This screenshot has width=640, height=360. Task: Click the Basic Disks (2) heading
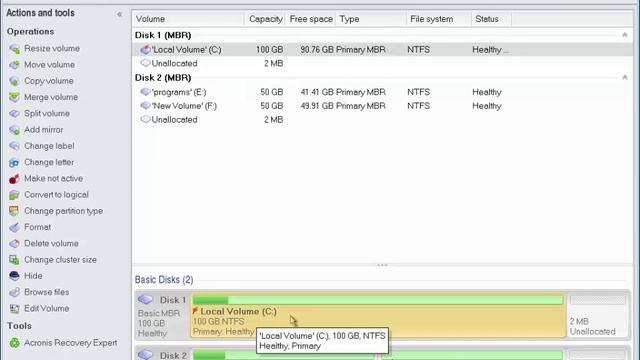pyautogui.click(x=164, y=280)
